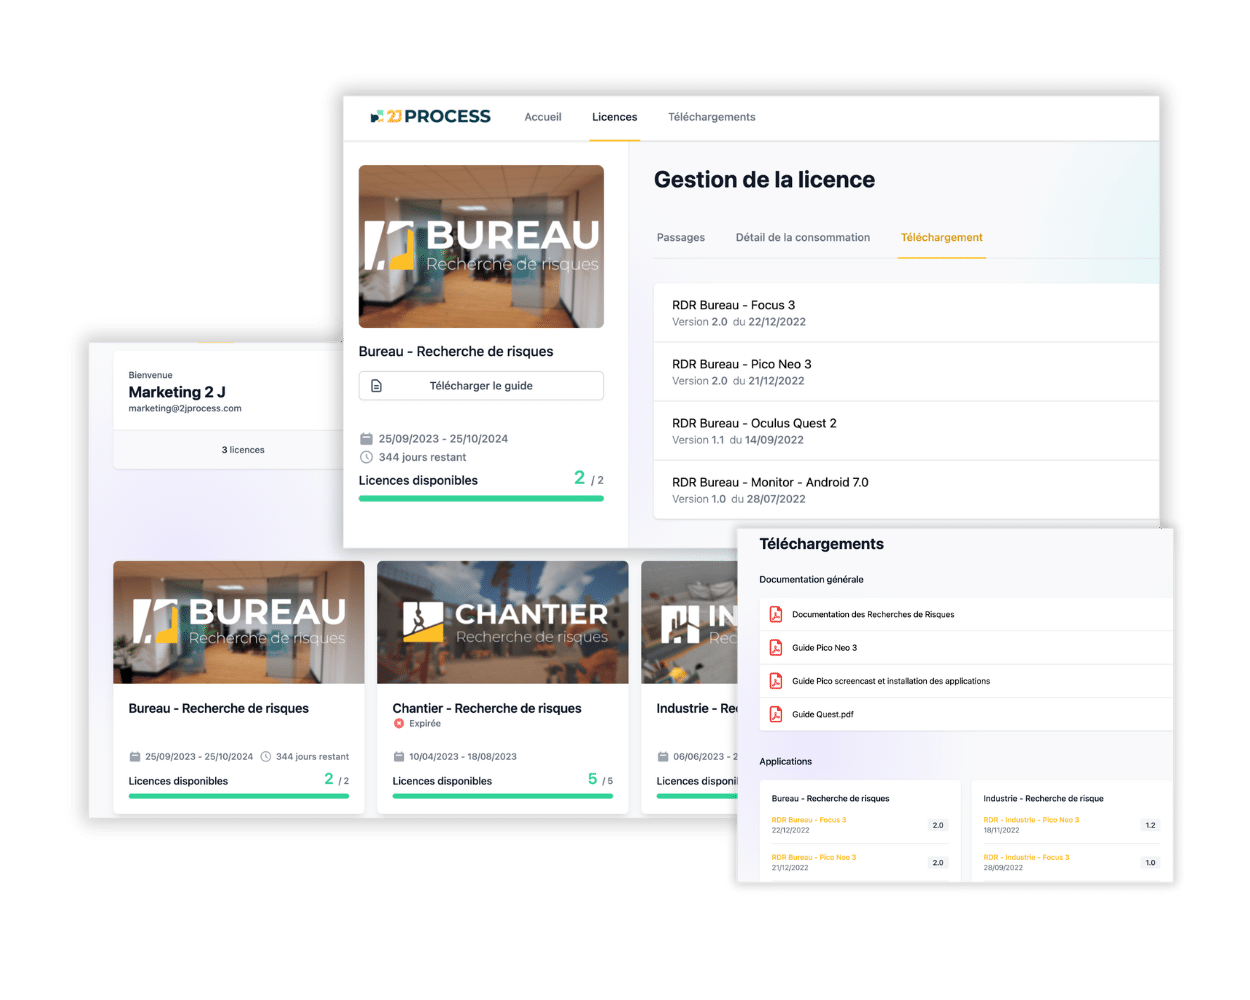Click the Chantier - Recherche de risques card title
The width and height of the screenshot is (1250, 1000).
click(487, 708)
